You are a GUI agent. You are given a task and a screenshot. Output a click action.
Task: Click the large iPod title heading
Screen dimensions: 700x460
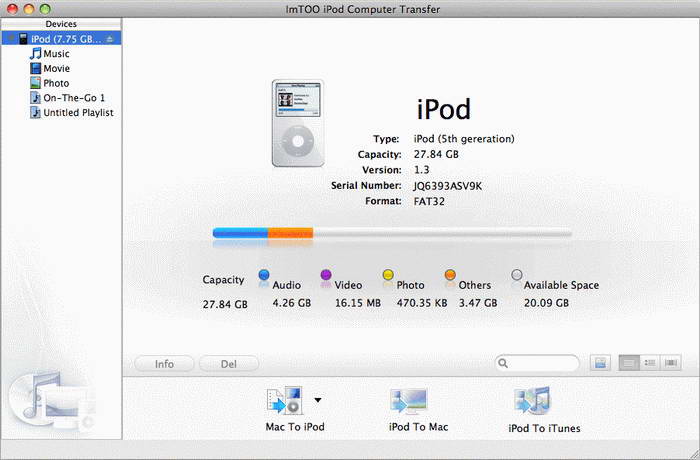pos(443,109)
